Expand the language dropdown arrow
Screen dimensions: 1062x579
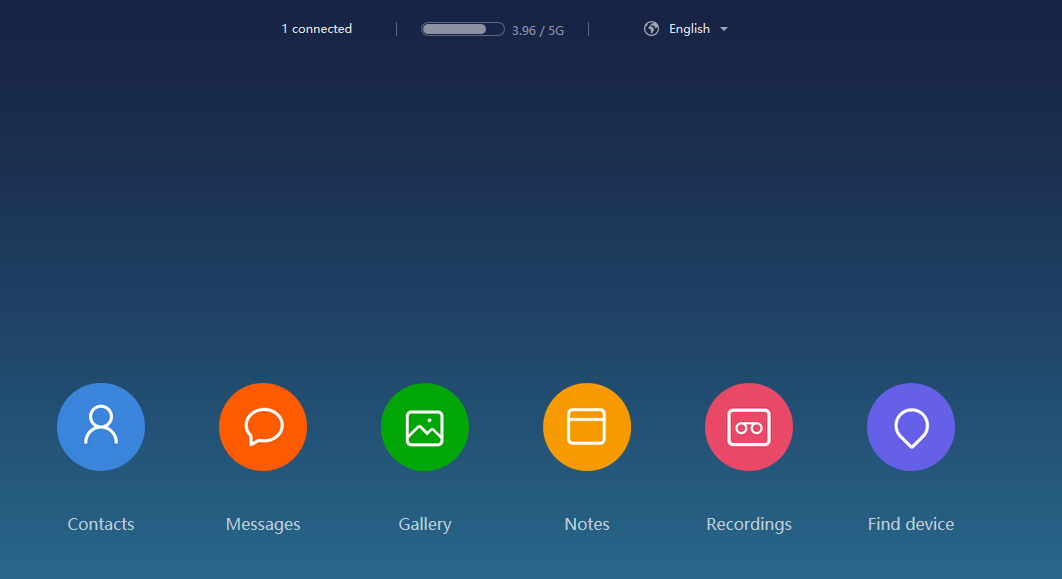click(x=724, y=30)
